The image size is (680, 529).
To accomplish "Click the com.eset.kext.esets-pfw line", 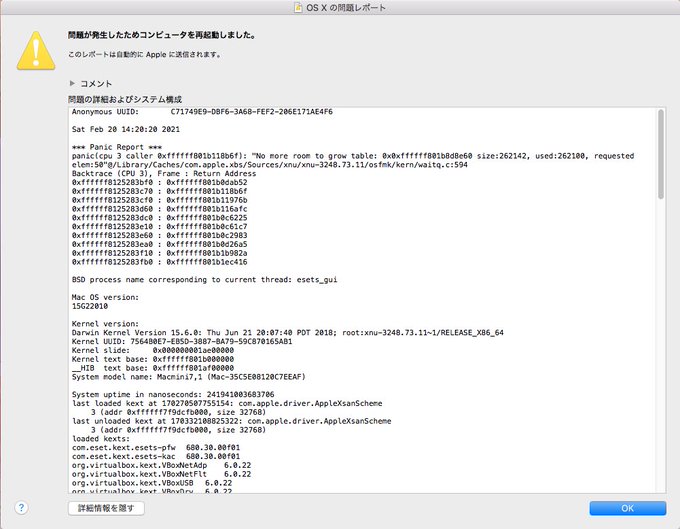I will tap(156, 447).
